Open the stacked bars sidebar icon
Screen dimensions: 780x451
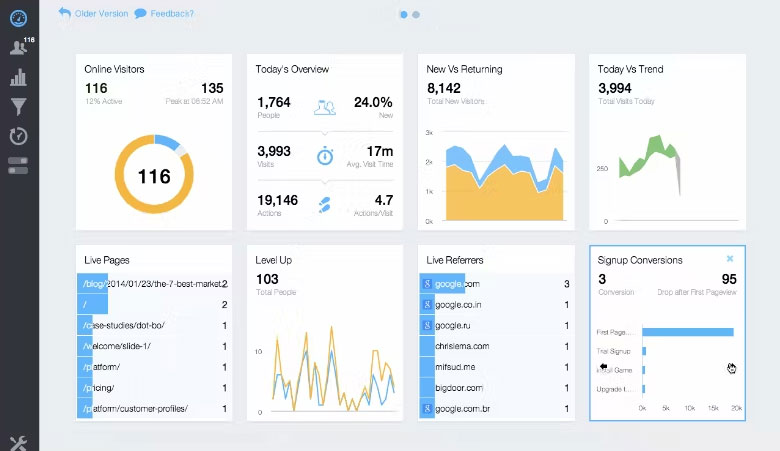pyautogui.click(x=18, y=166)
